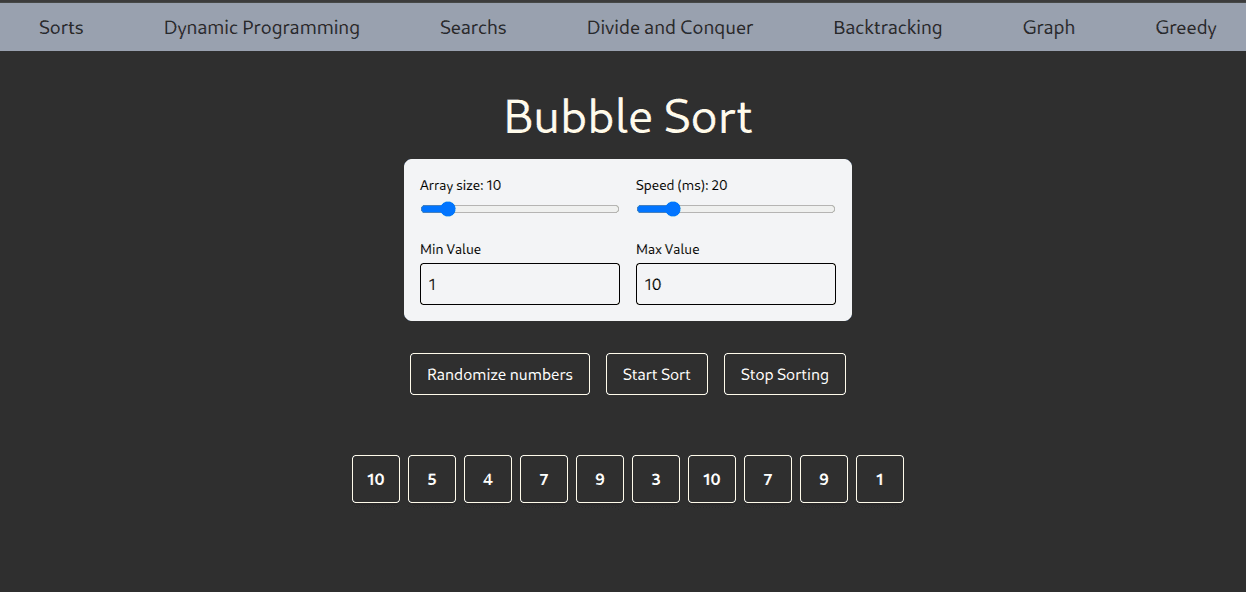Open the Backtracking category
This screenshot has height=592, width=1246.
pyautogui.click(x=887, y=27)
